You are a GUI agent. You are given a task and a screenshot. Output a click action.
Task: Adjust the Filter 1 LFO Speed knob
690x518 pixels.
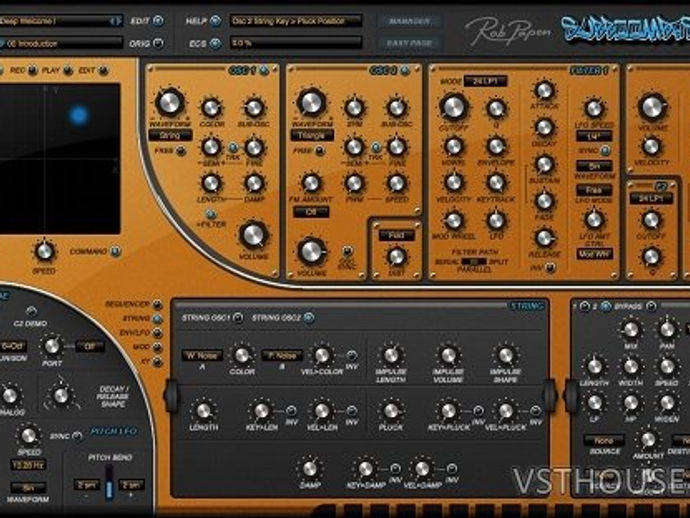pos(594,109)
